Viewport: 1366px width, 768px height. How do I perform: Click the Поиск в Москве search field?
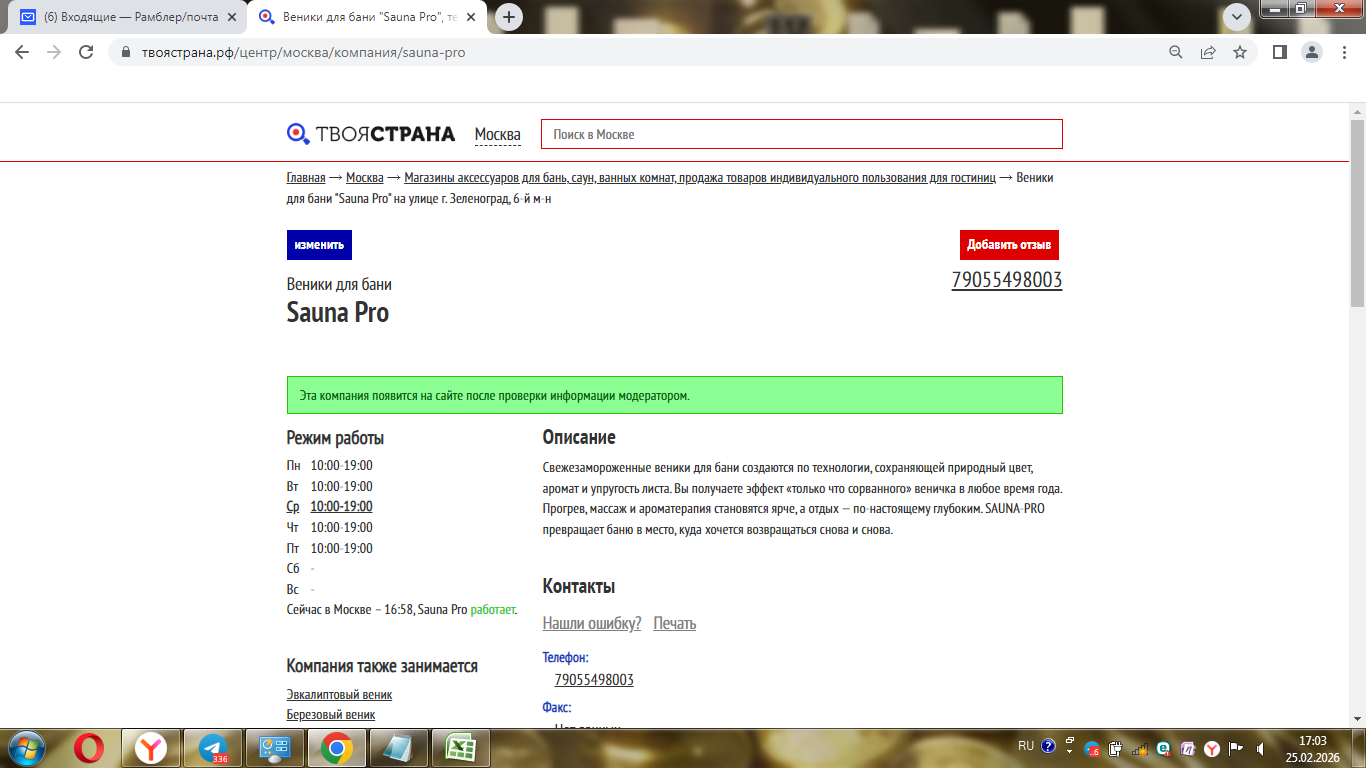point(802,134)
